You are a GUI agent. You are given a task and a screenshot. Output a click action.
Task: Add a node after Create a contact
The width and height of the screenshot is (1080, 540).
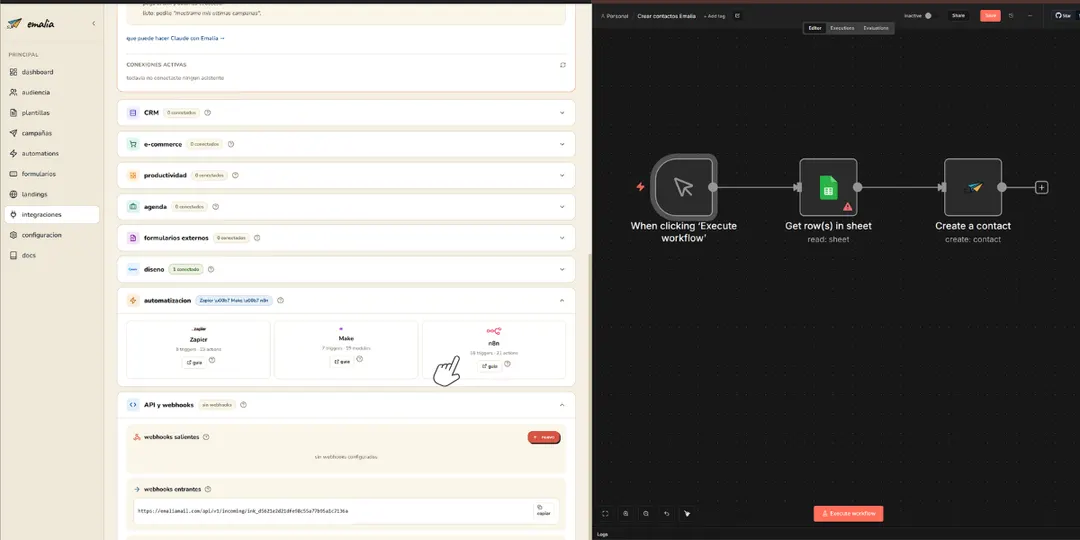click(x=1042, y=187)
